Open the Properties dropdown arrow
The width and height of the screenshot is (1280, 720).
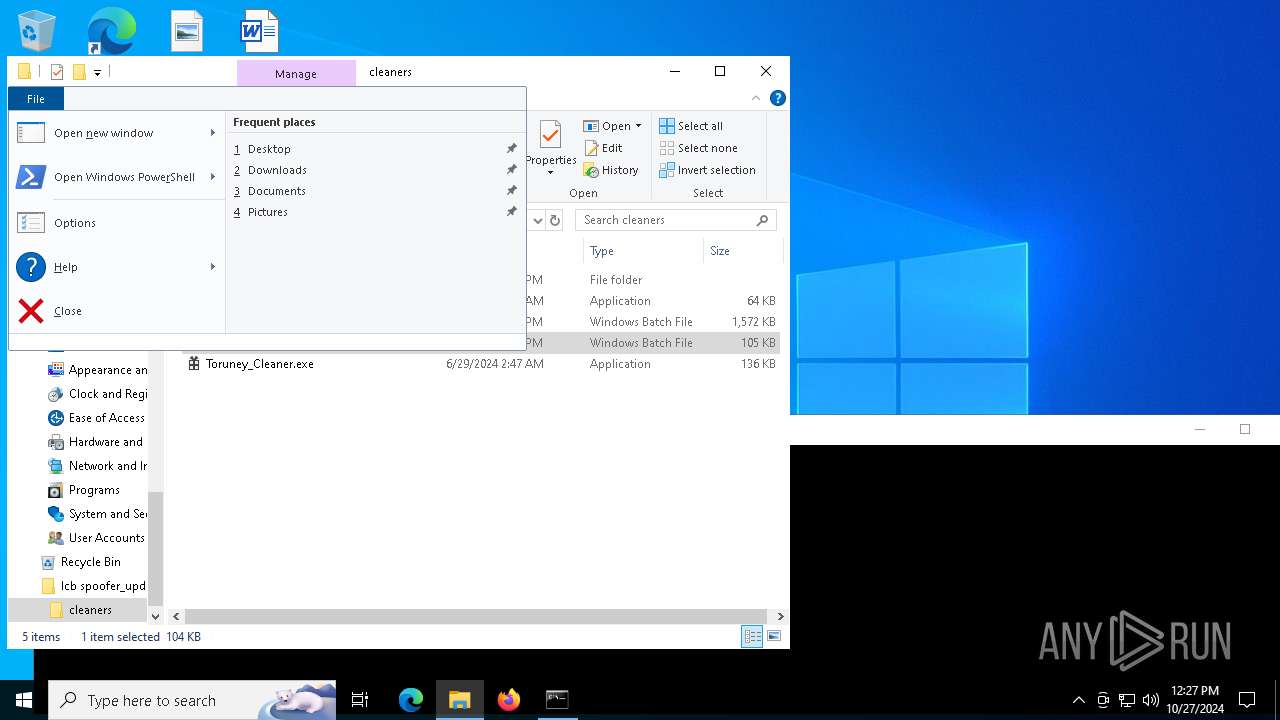(550, 173)
